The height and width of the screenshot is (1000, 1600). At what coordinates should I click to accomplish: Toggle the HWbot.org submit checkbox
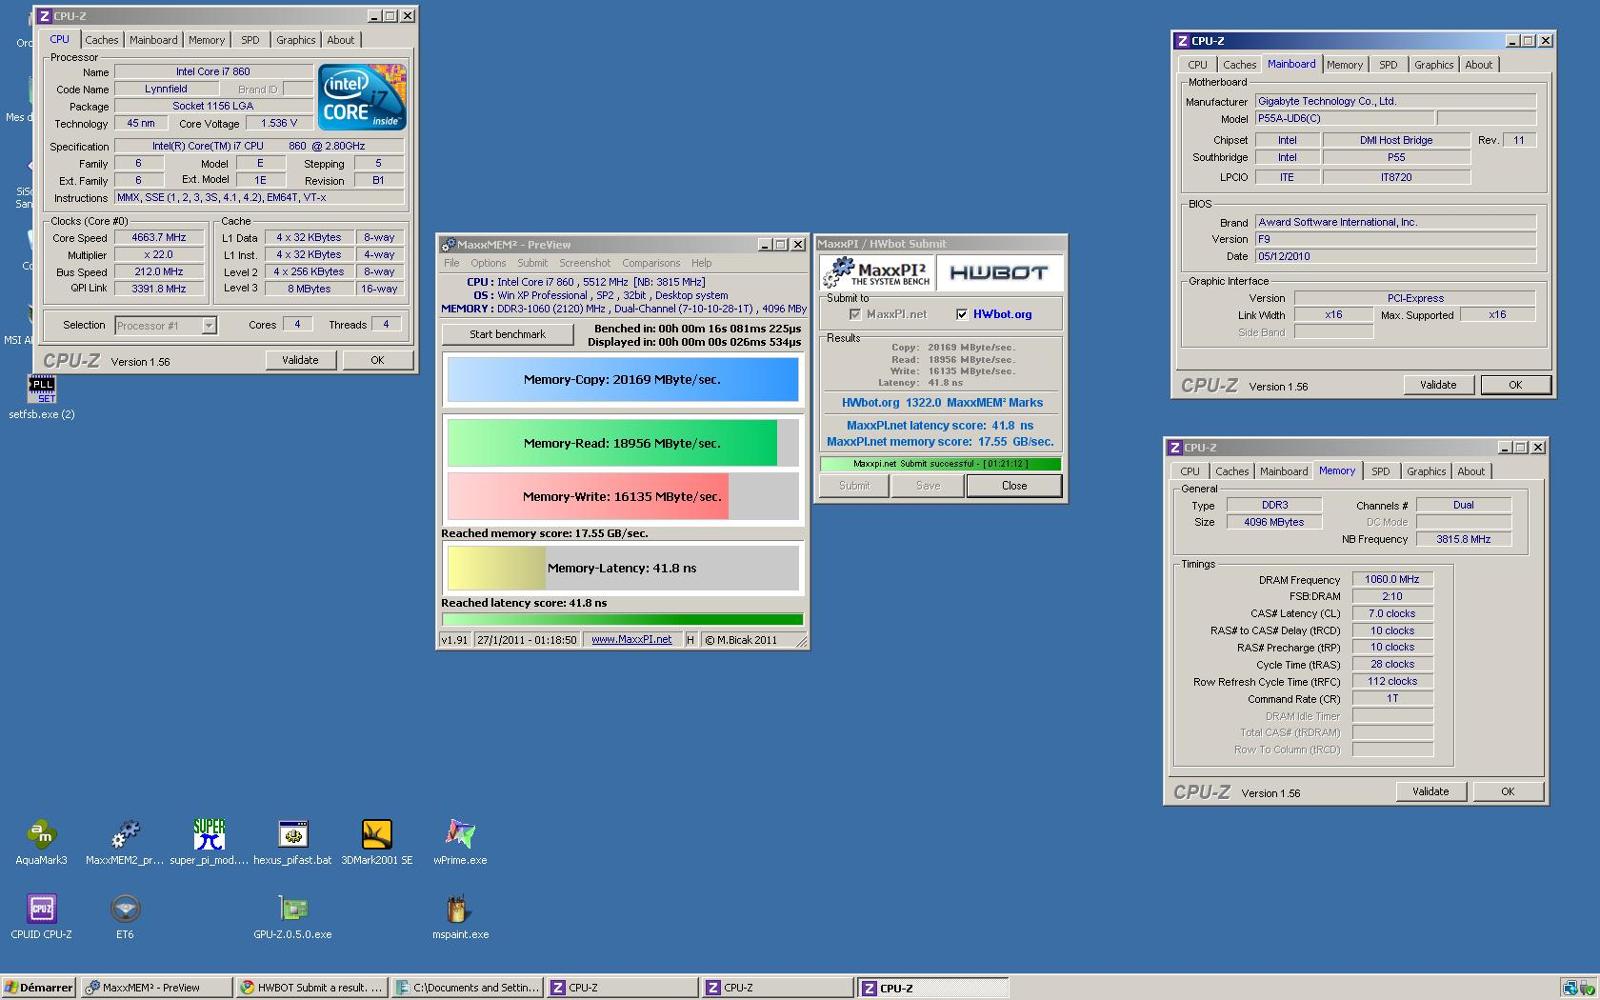962,314
